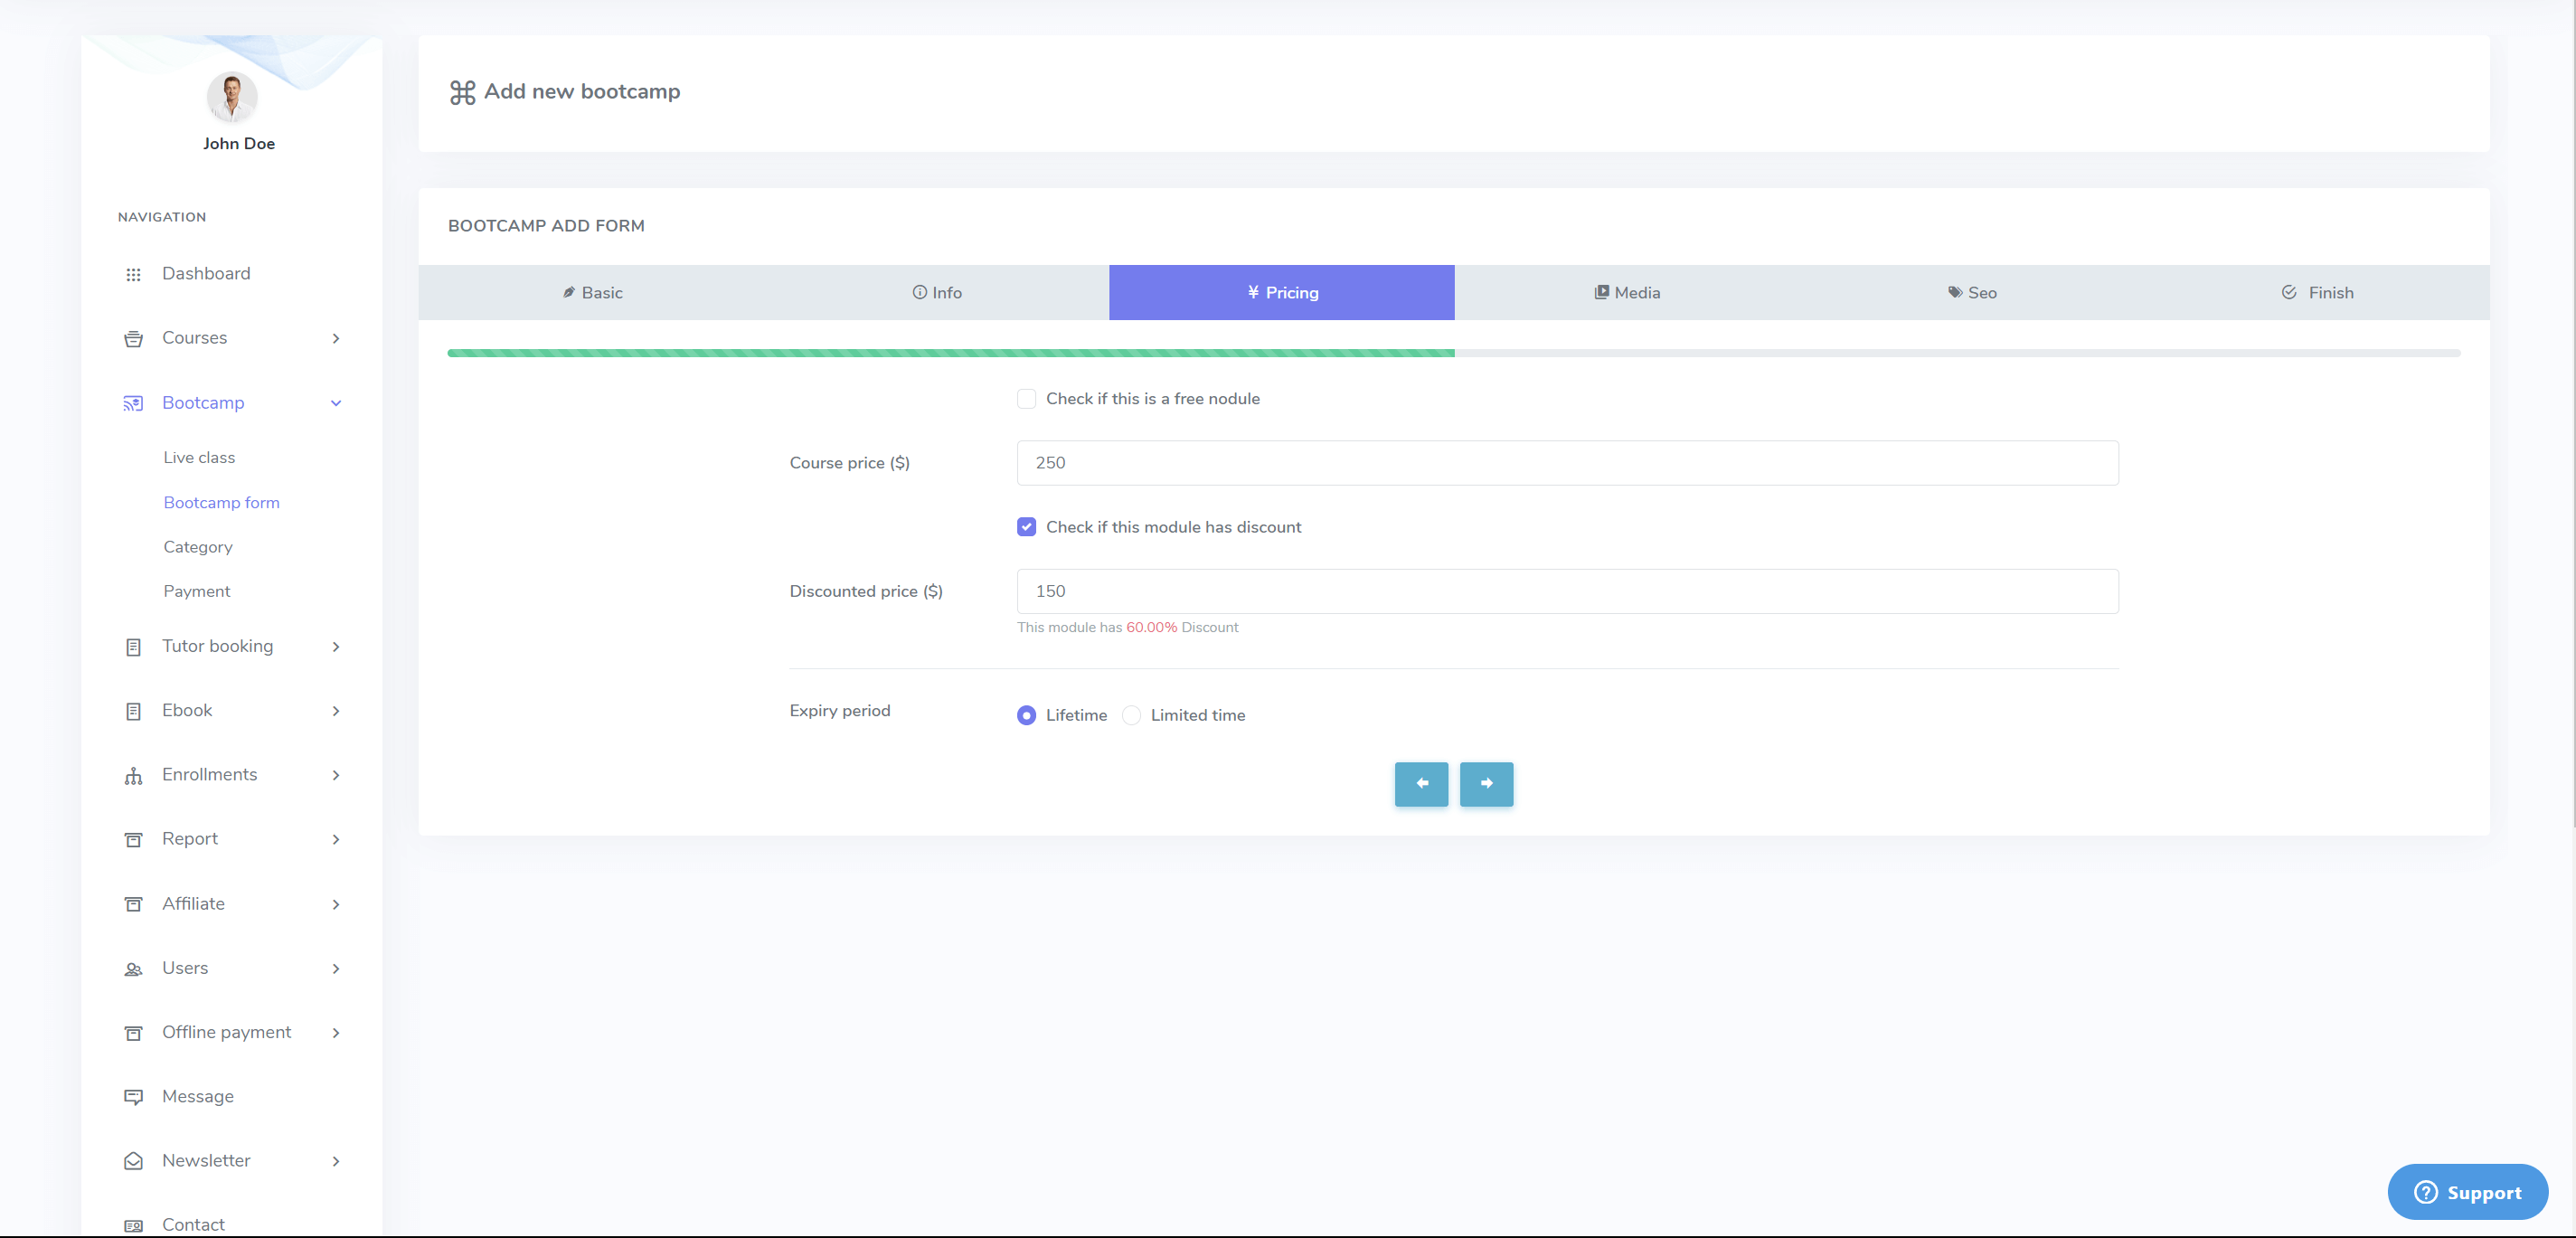Click the Support help button
The width and height of the screenshot is (2576, 1238).
pos(2467,1192)
